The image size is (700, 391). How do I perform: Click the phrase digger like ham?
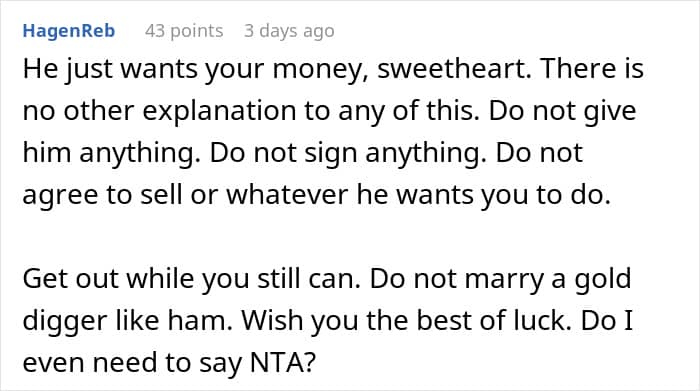pyautogui.click(x=128, y=320)
